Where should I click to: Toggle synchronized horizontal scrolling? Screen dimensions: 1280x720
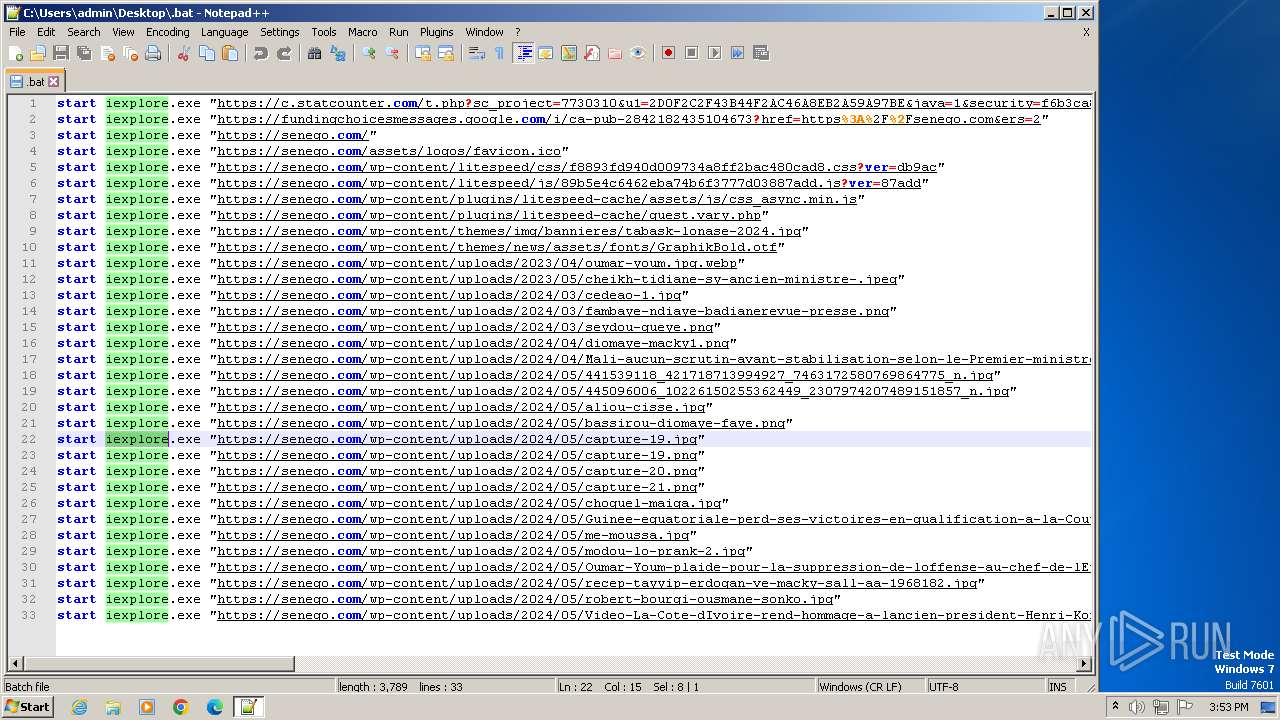point(446,53)
